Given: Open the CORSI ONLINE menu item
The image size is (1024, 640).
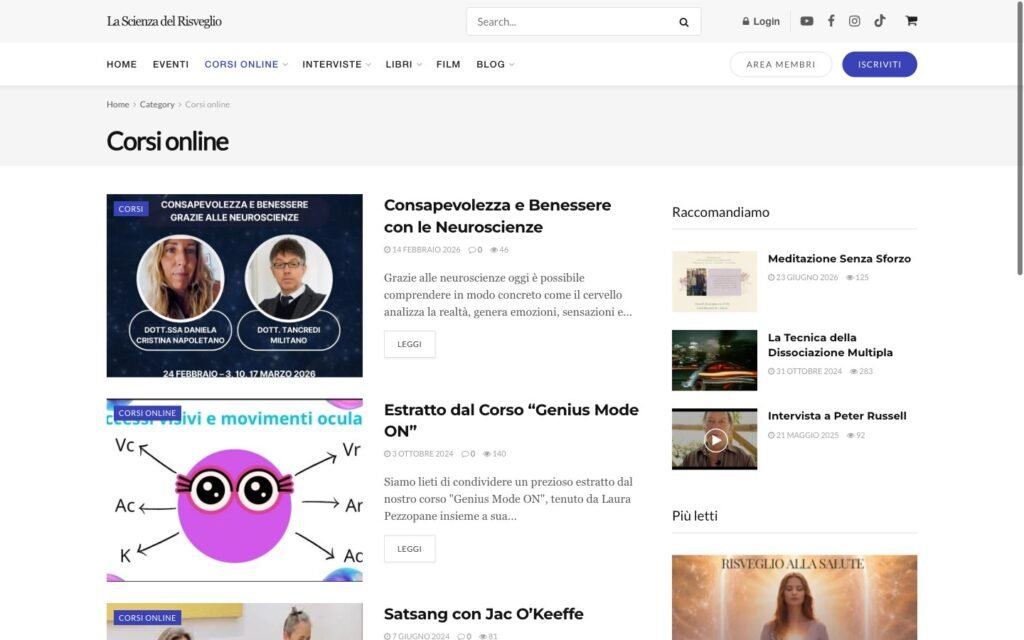Looking at the screenshot, I should click(241, 64).
